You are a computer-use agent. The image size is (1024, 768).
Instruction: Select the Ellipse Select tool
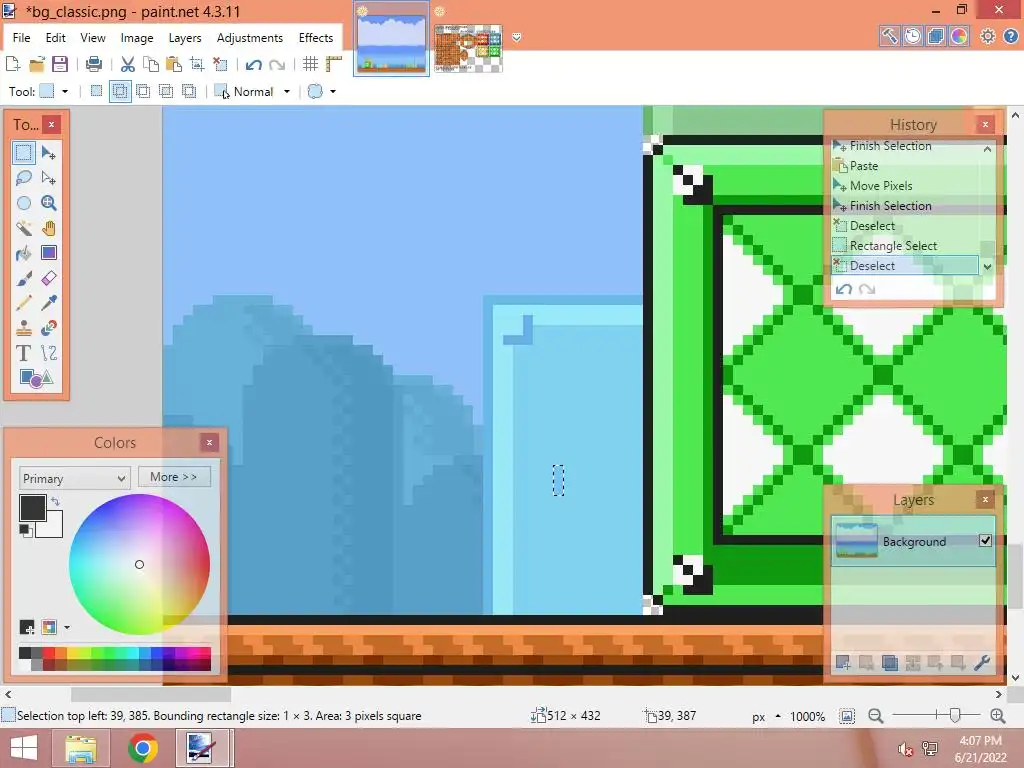point(24,203)
